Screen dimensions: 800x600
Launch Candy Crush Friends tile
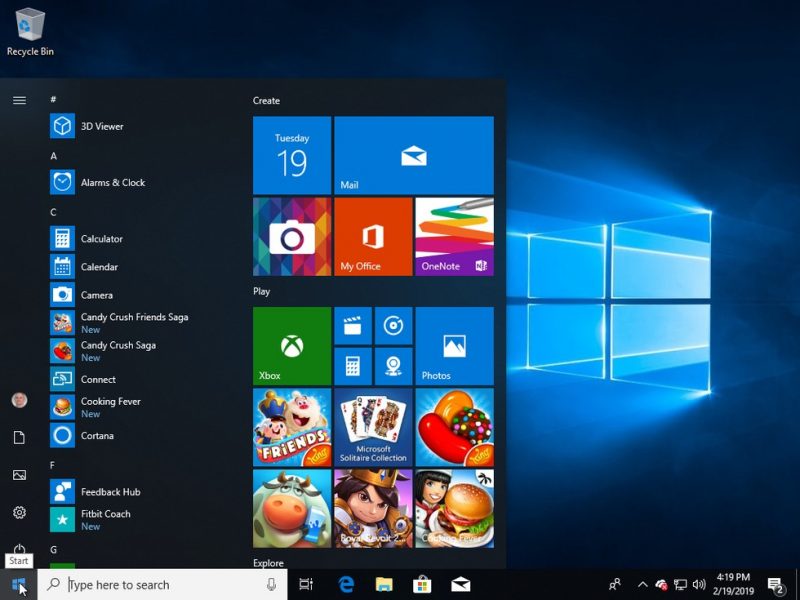(x=292, y=428)
